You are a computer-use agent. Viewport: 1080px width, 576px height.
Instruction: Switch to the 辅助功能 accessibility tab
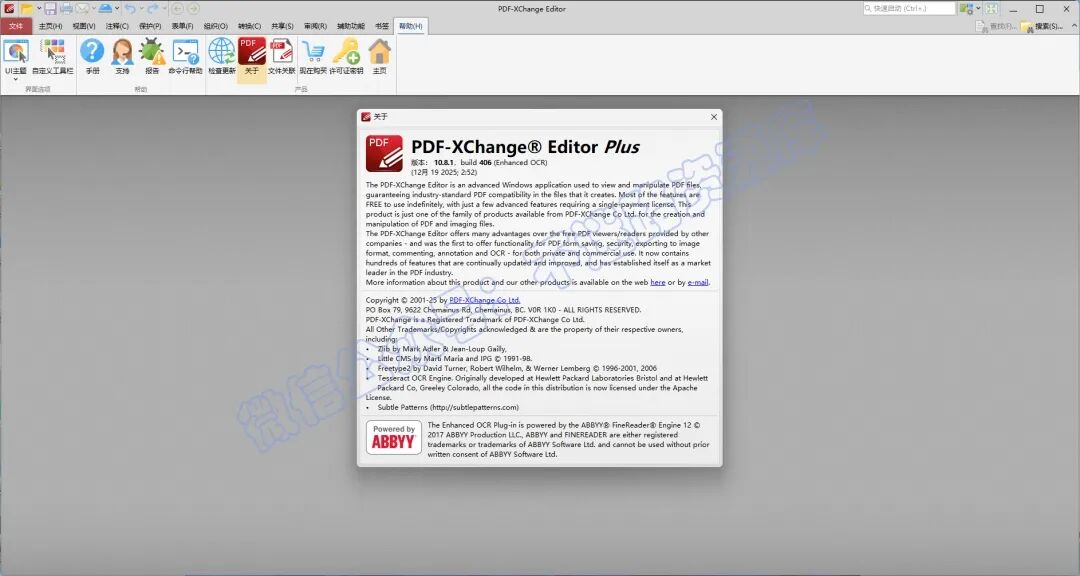[351, 26]
